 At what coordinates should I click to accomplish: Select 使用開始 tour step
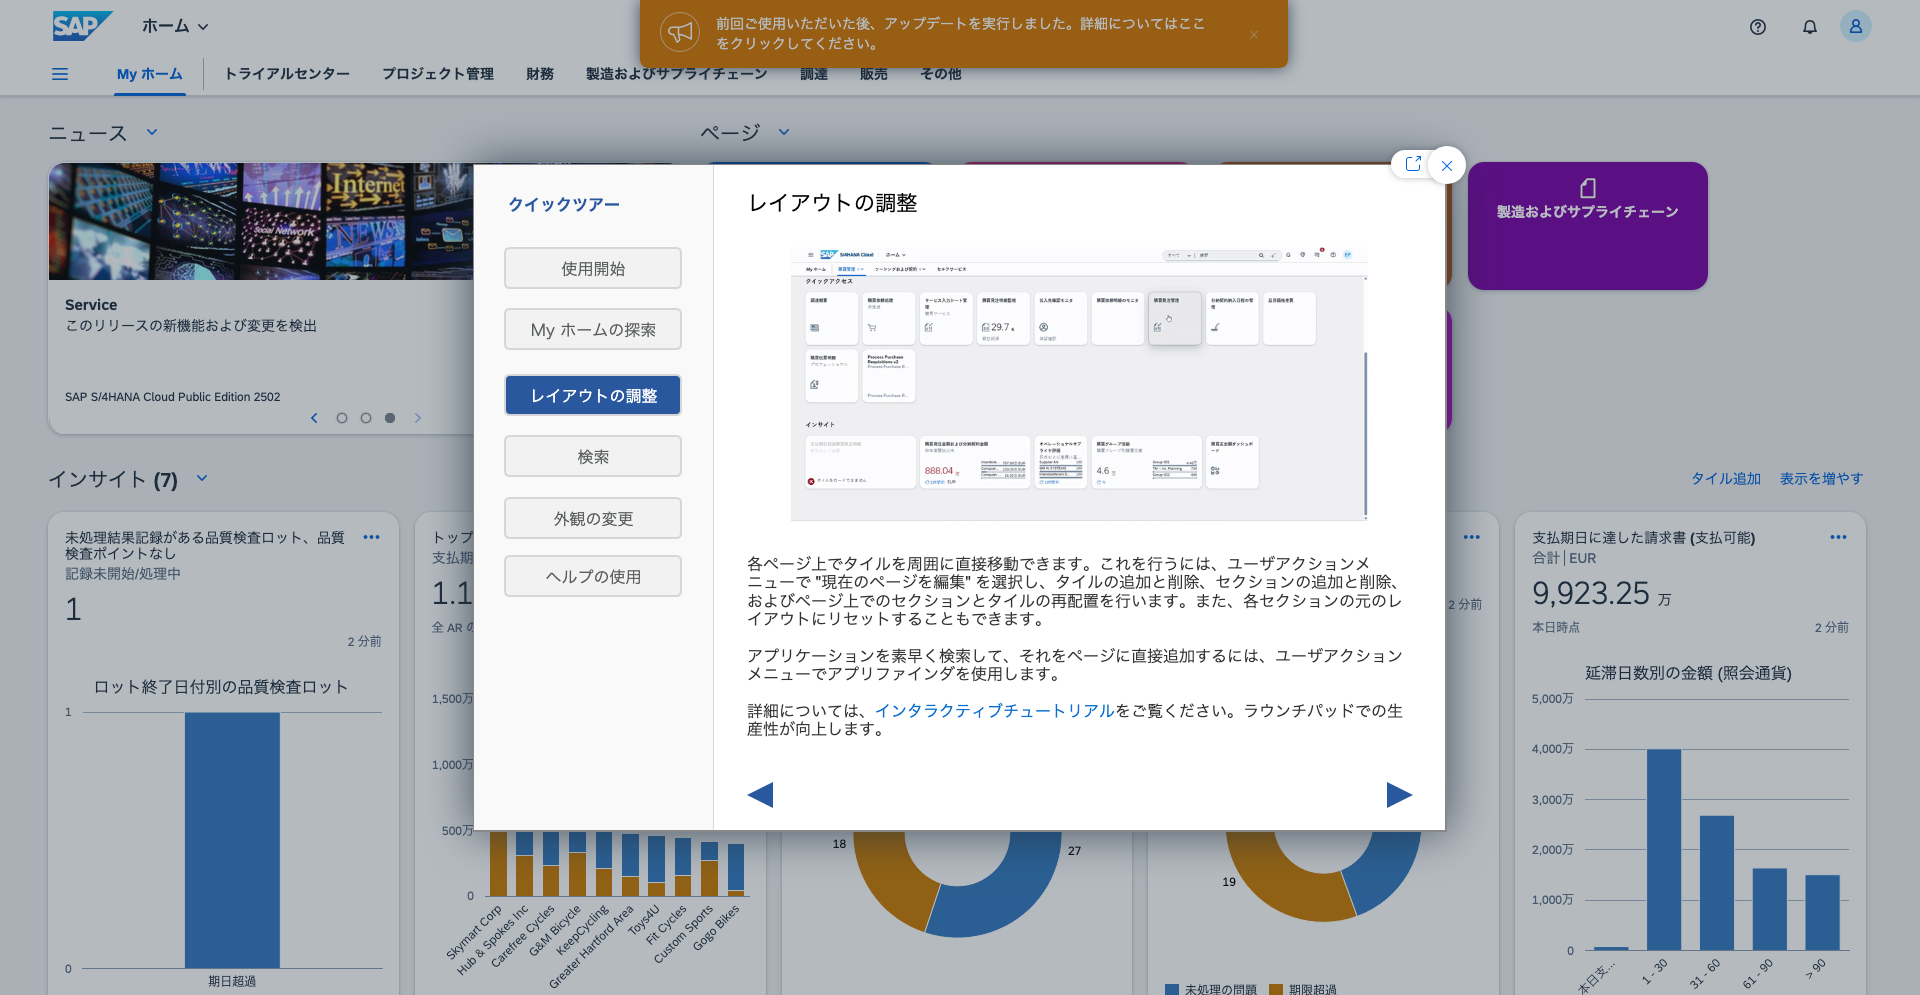click(593, 268)
